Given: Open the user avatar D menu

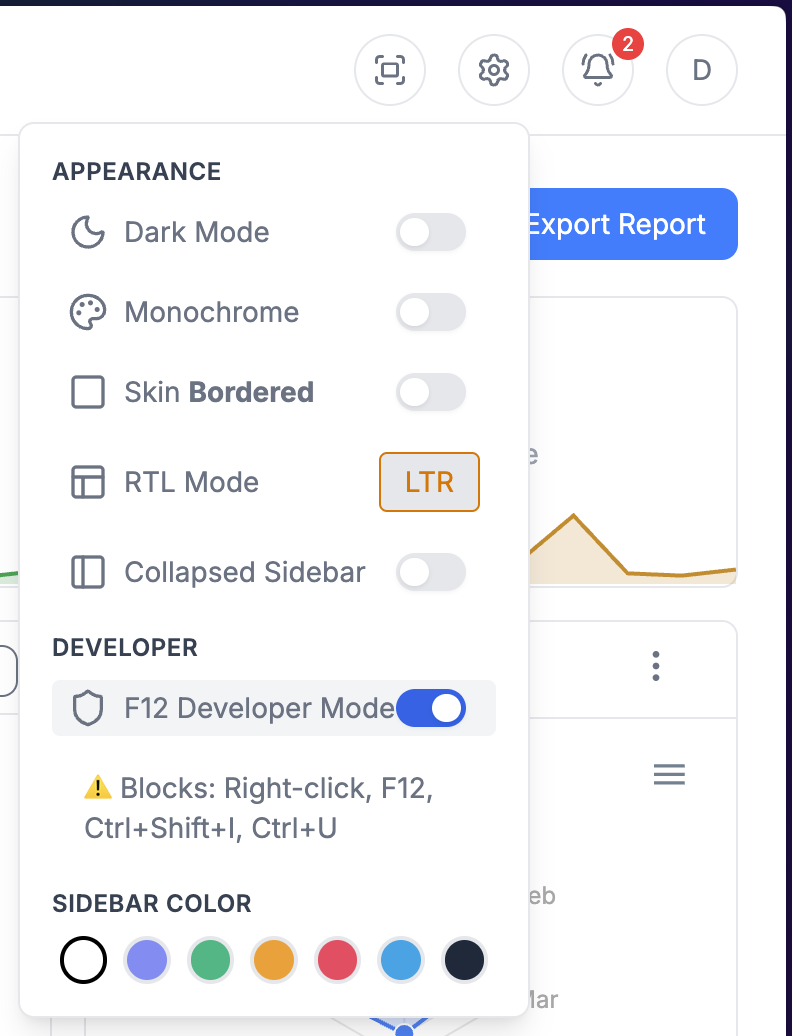Looking at the screenshot, I should [x=702, y=70].
